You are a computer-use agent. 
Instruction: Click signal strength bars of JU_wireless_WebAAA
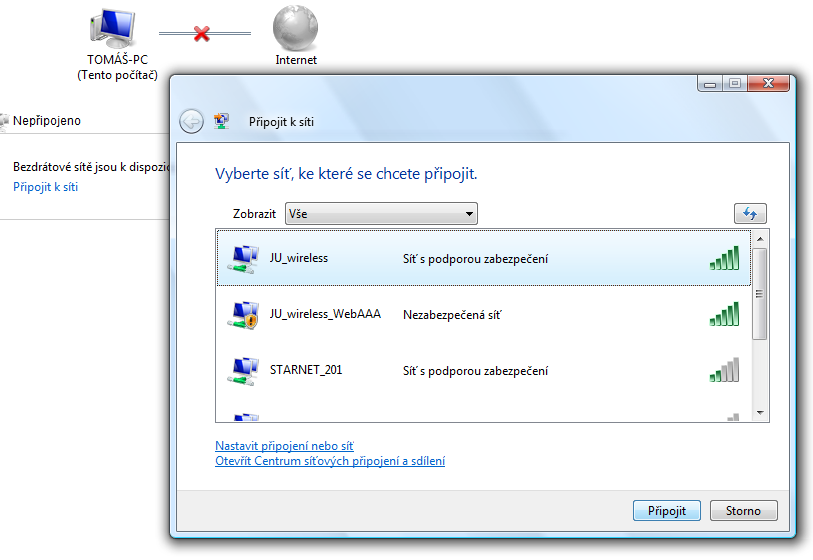(x=724, y=314)
